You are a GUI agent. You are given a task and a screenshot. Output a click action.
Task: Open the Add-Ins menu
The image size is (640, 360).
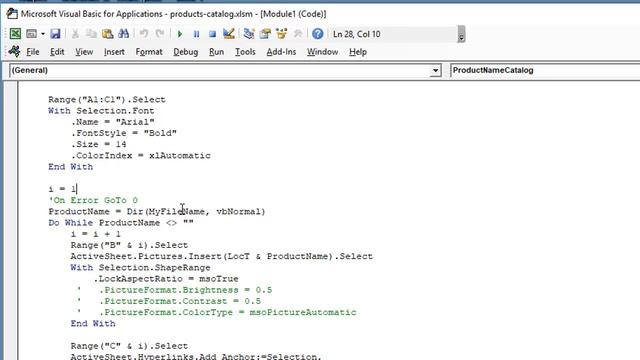(x=281, y=52)
